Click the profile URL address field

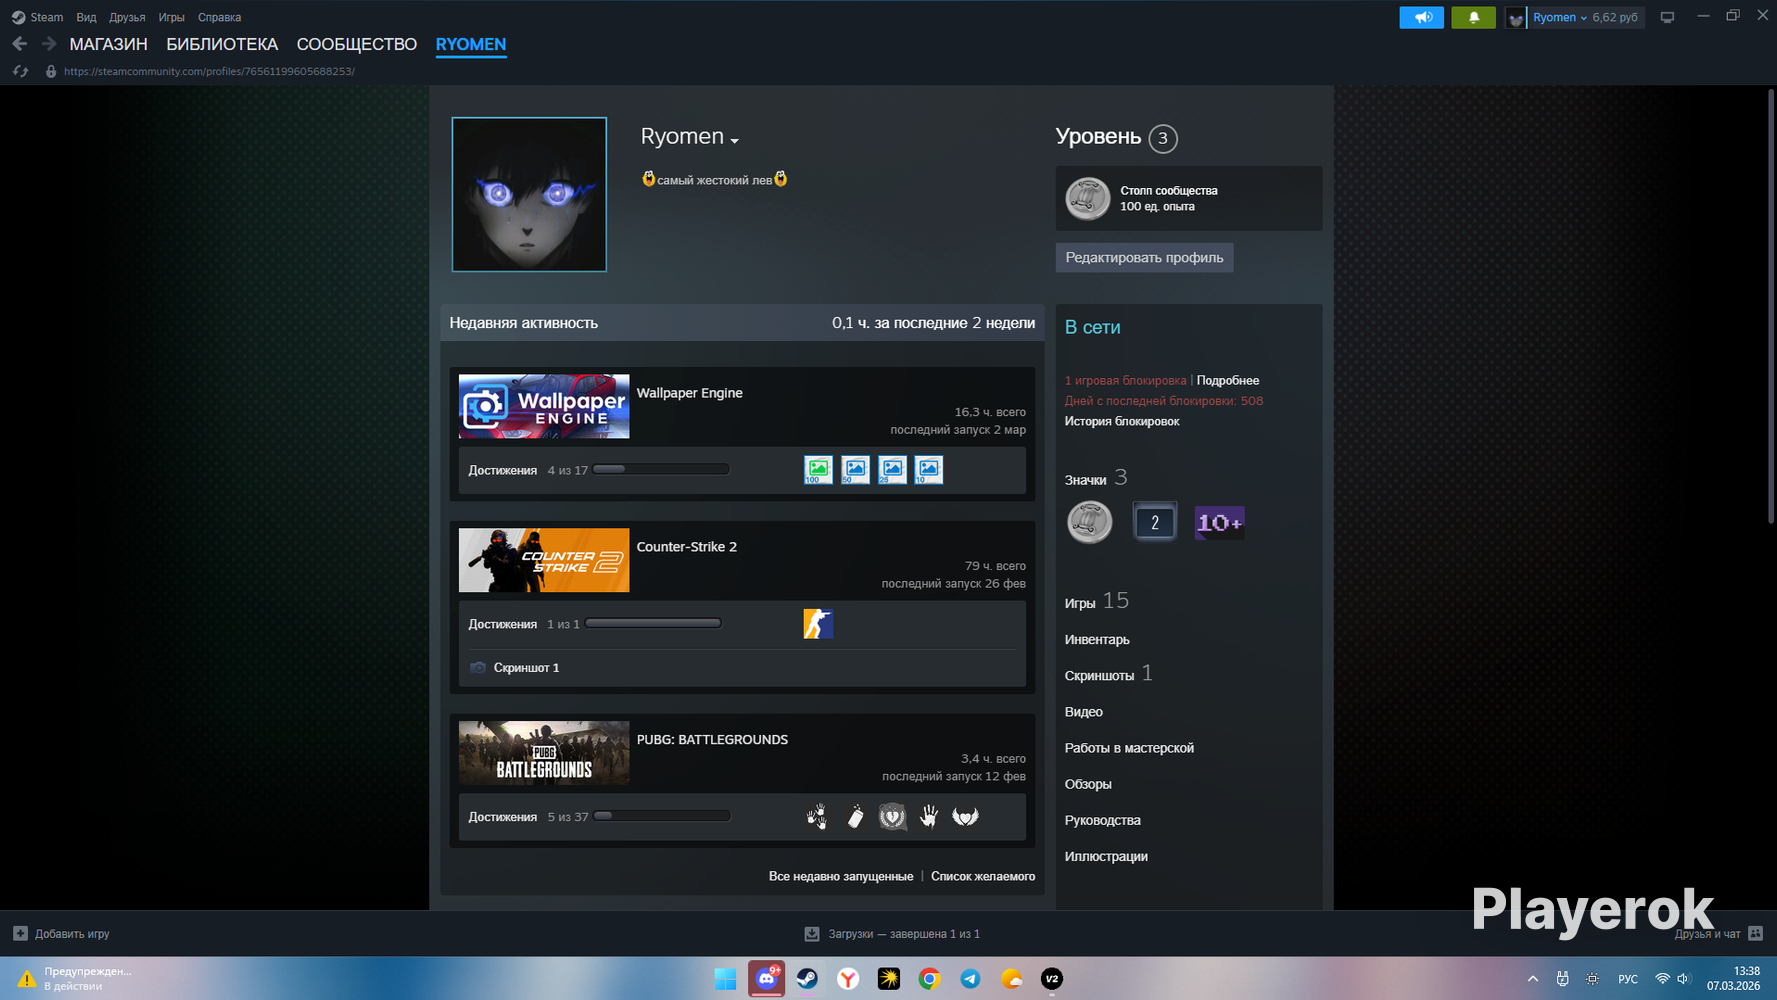(x=209, y=71)
